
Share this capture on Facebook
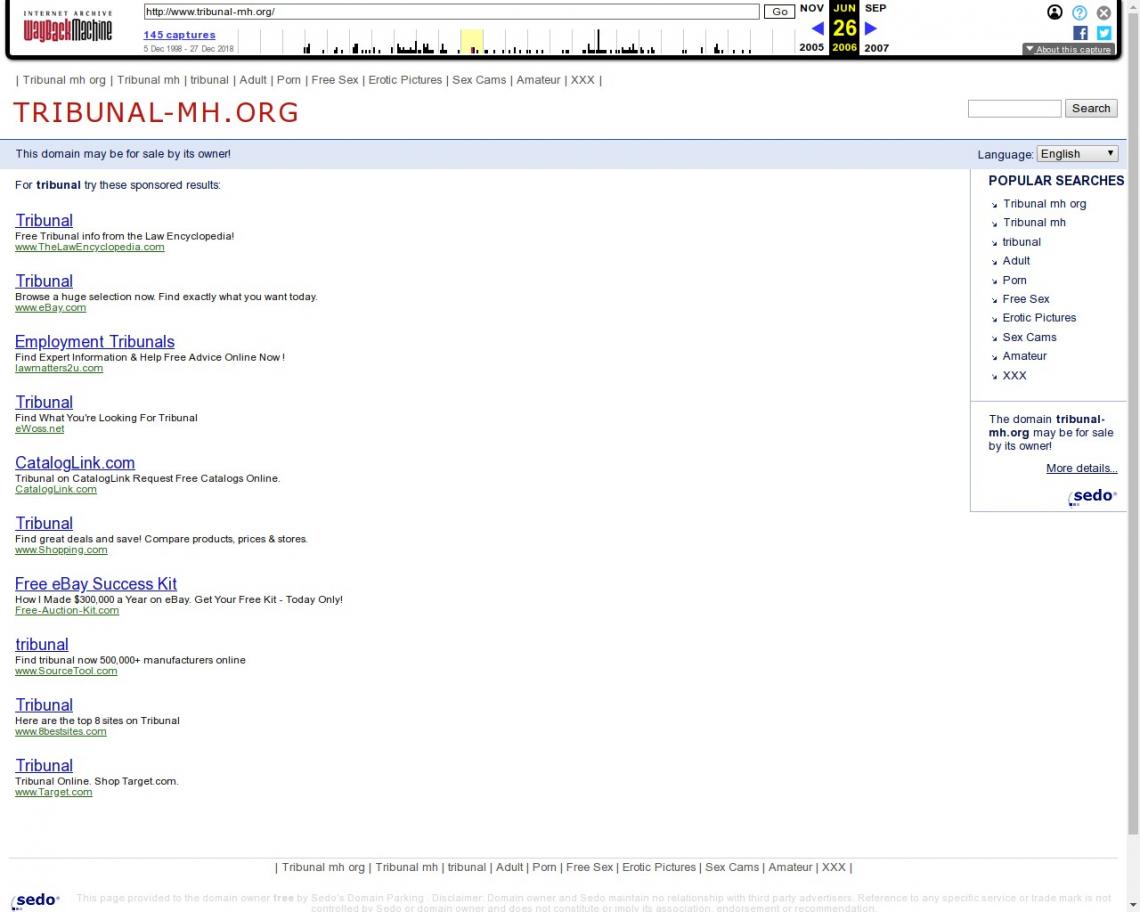coord(1080,33)
